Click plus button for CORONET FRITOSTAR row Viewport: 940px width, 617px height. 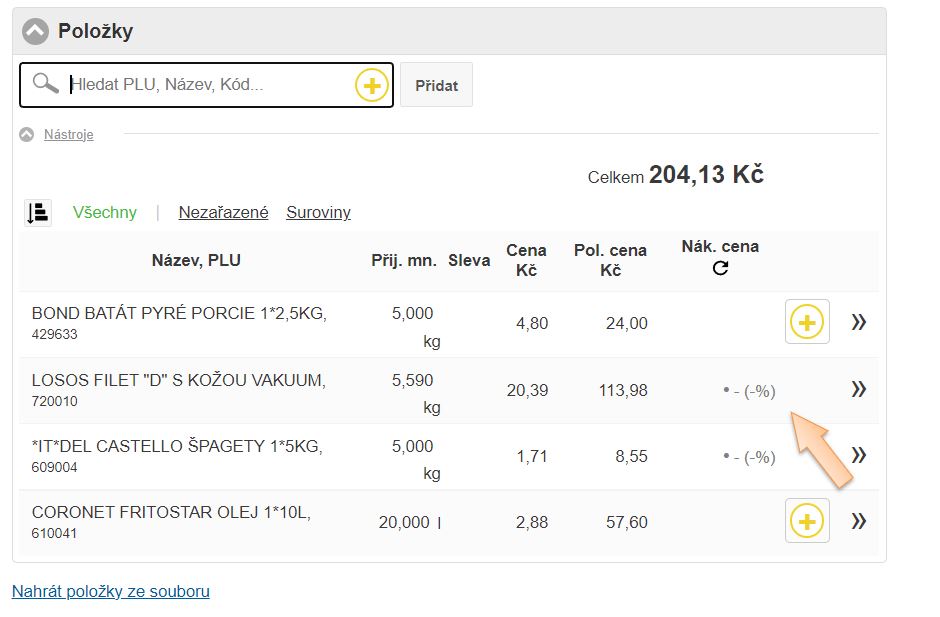point(807,521)
